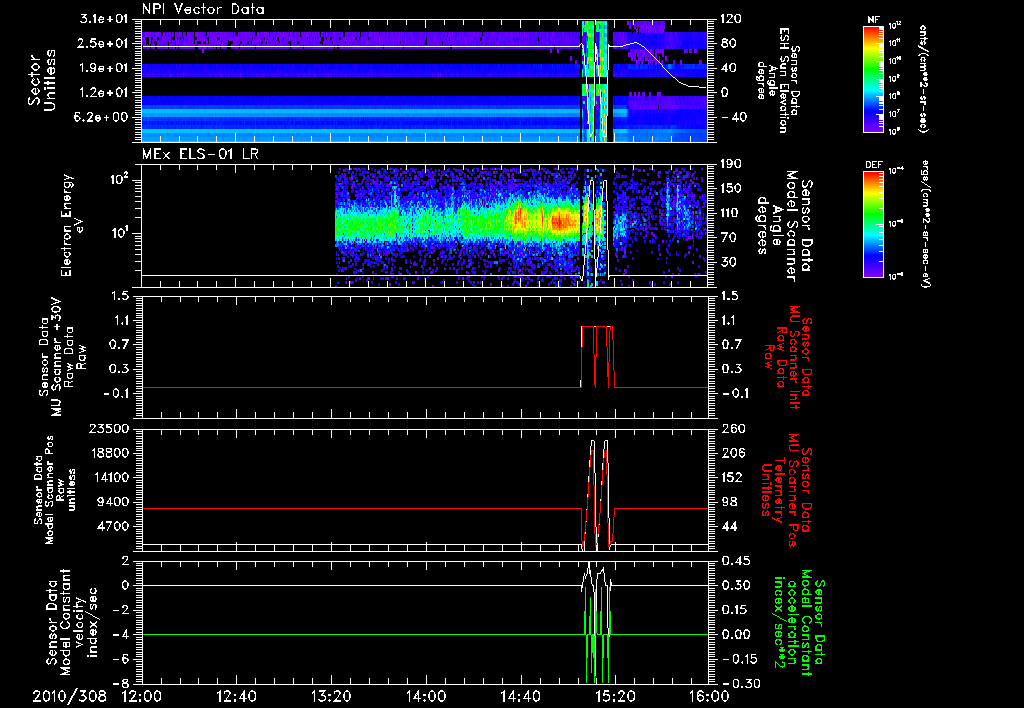
Task: Click the 'ESH Sun Elevation Angle' axis label
Action: click(x=778, y=80)
